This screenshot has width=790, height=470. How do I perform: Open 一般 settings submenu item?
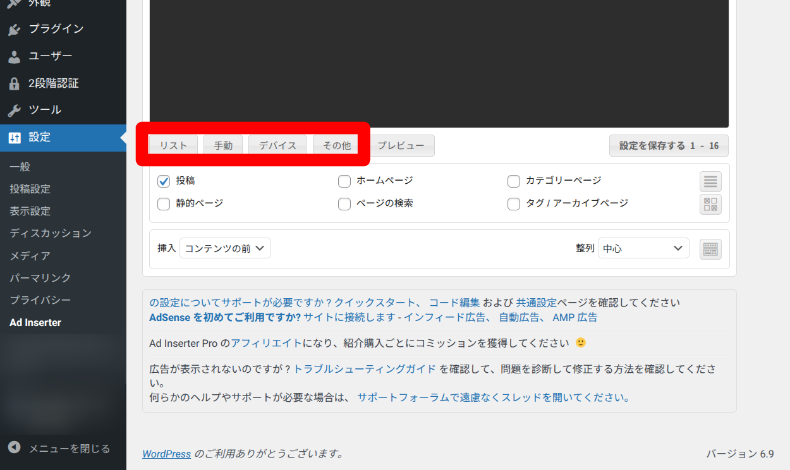pyautogui.click(x=20, y=167)
